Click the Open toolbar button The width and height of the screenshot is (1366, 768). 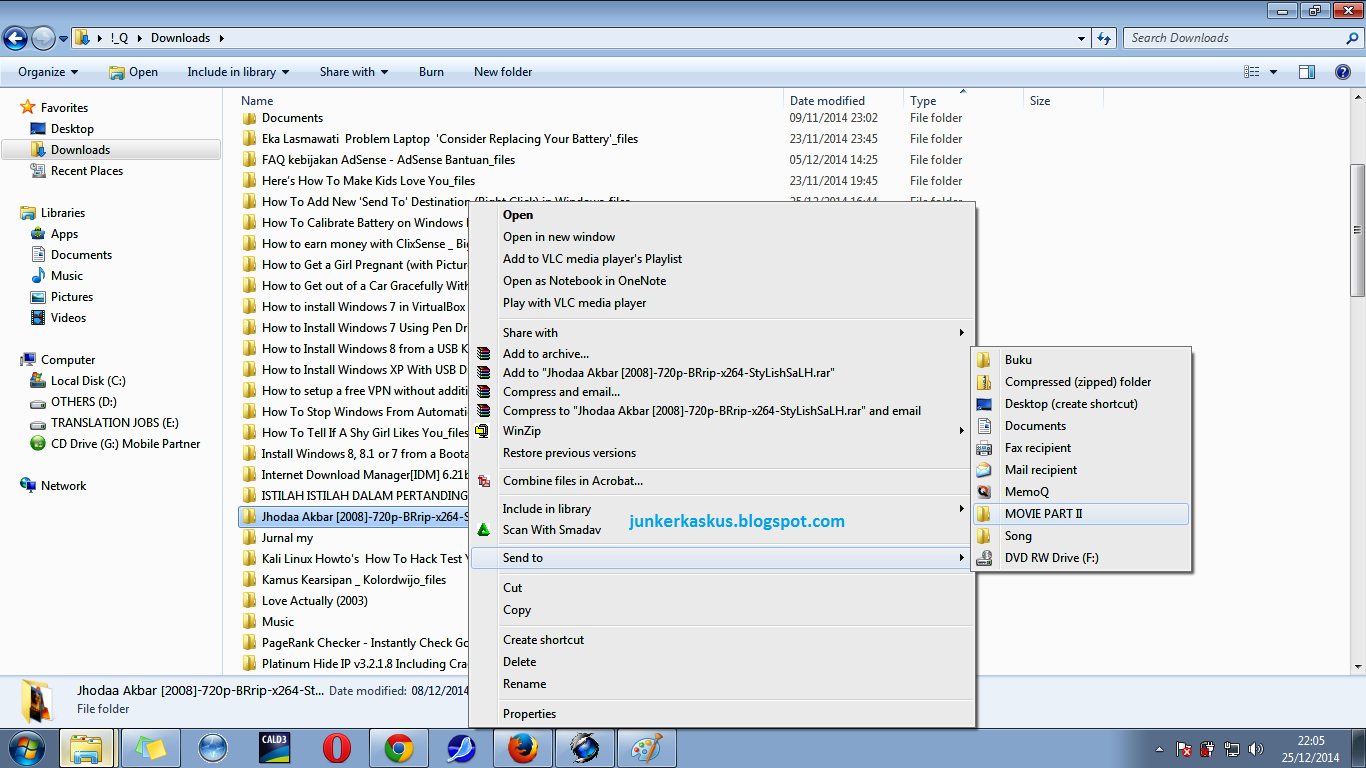[133, 72]
